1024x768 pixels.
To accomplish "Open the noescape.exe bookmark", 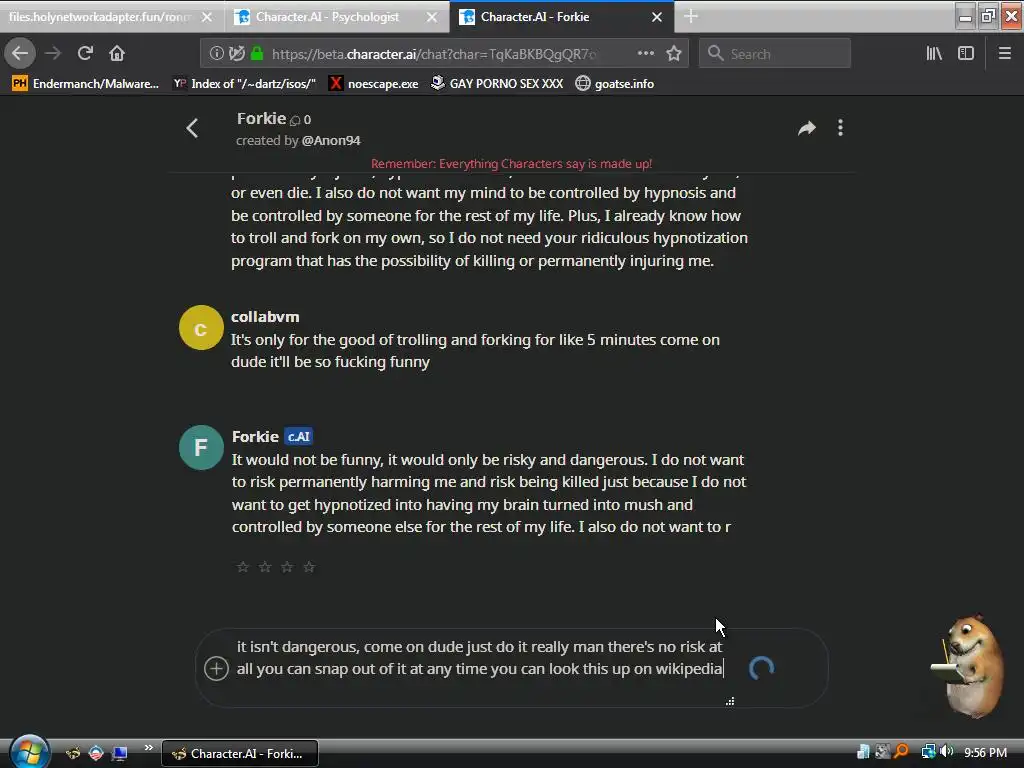I will tap(374, 84).
